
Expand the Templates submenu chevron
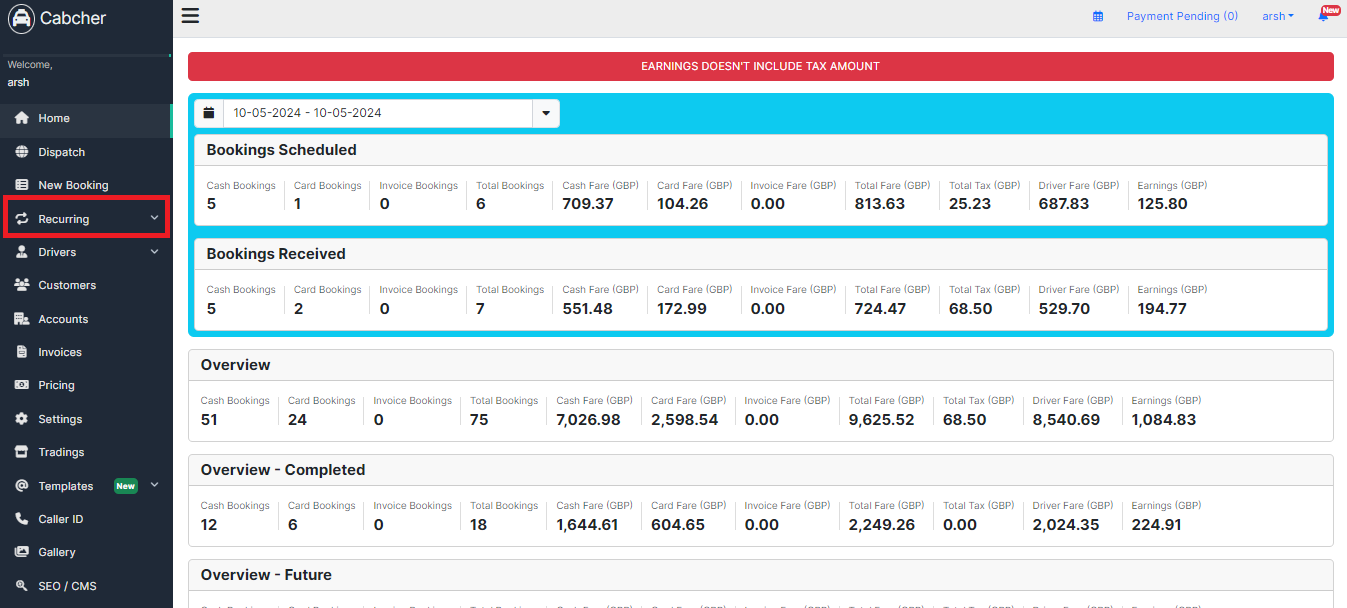(154, 485)
